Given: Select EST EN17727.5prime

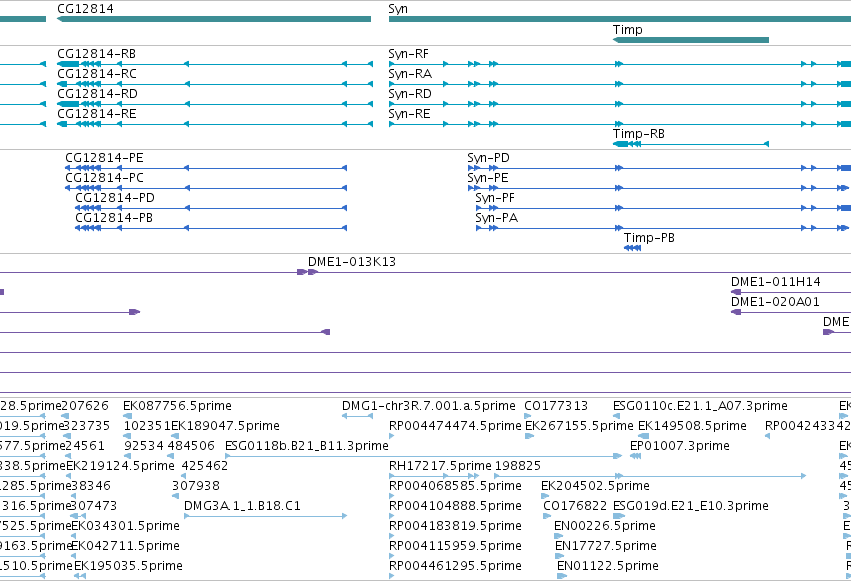Looking at the screenshot, I should click(606, 546).
